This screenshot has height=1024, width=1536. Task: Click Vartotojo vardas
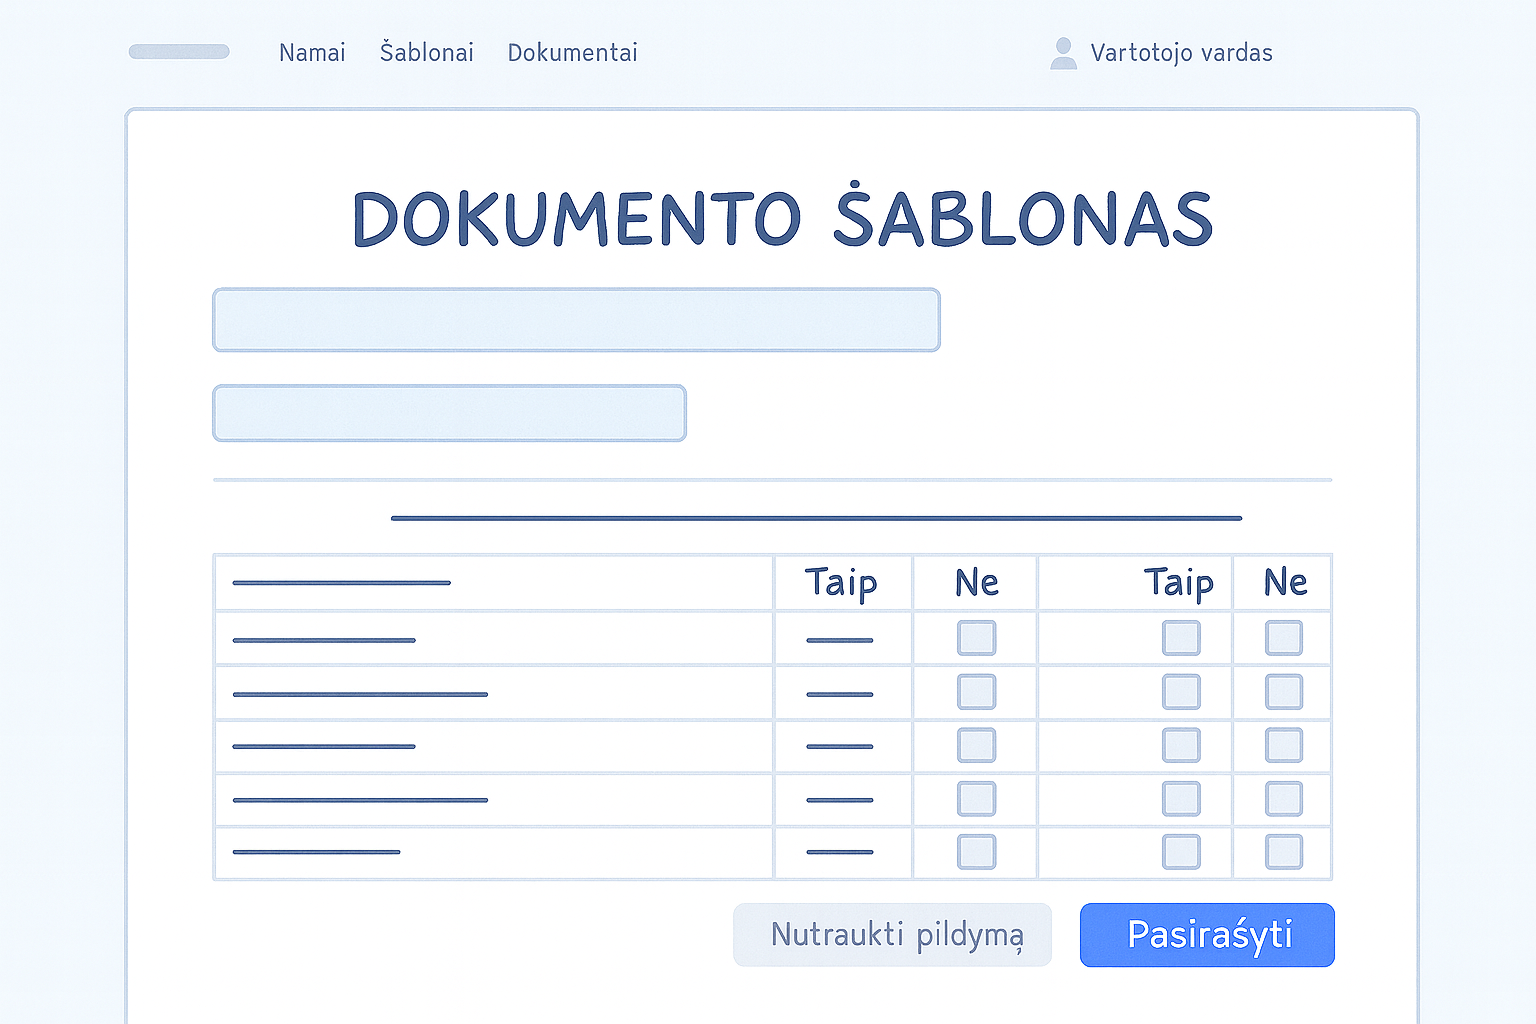pos(1182,53)
